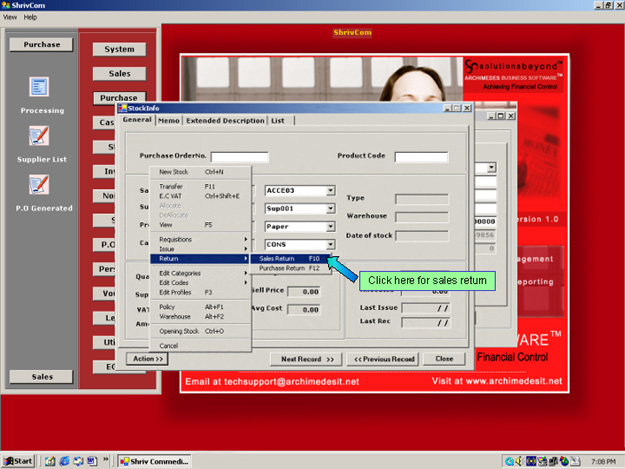Expand the Issue submenu
Image resolution: width=625 pixels, height=469 pixels.
pyautogui.click(x=200, y=249)
